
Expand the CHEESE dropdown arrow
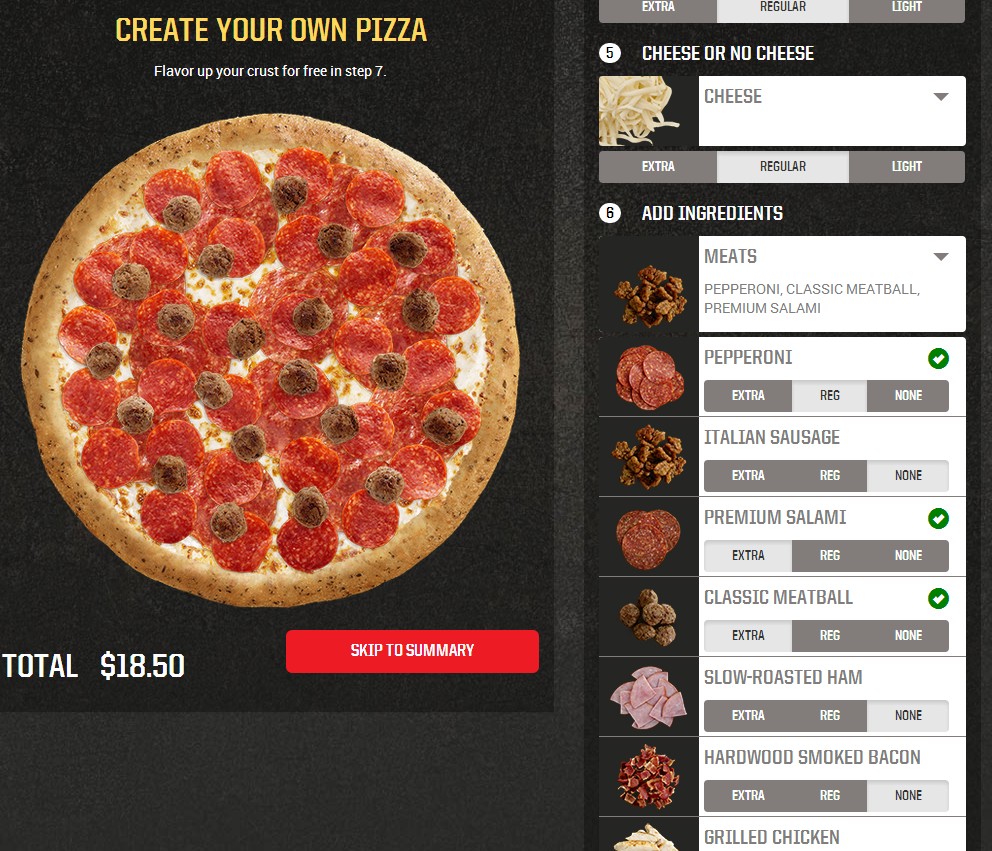point(941,97)
